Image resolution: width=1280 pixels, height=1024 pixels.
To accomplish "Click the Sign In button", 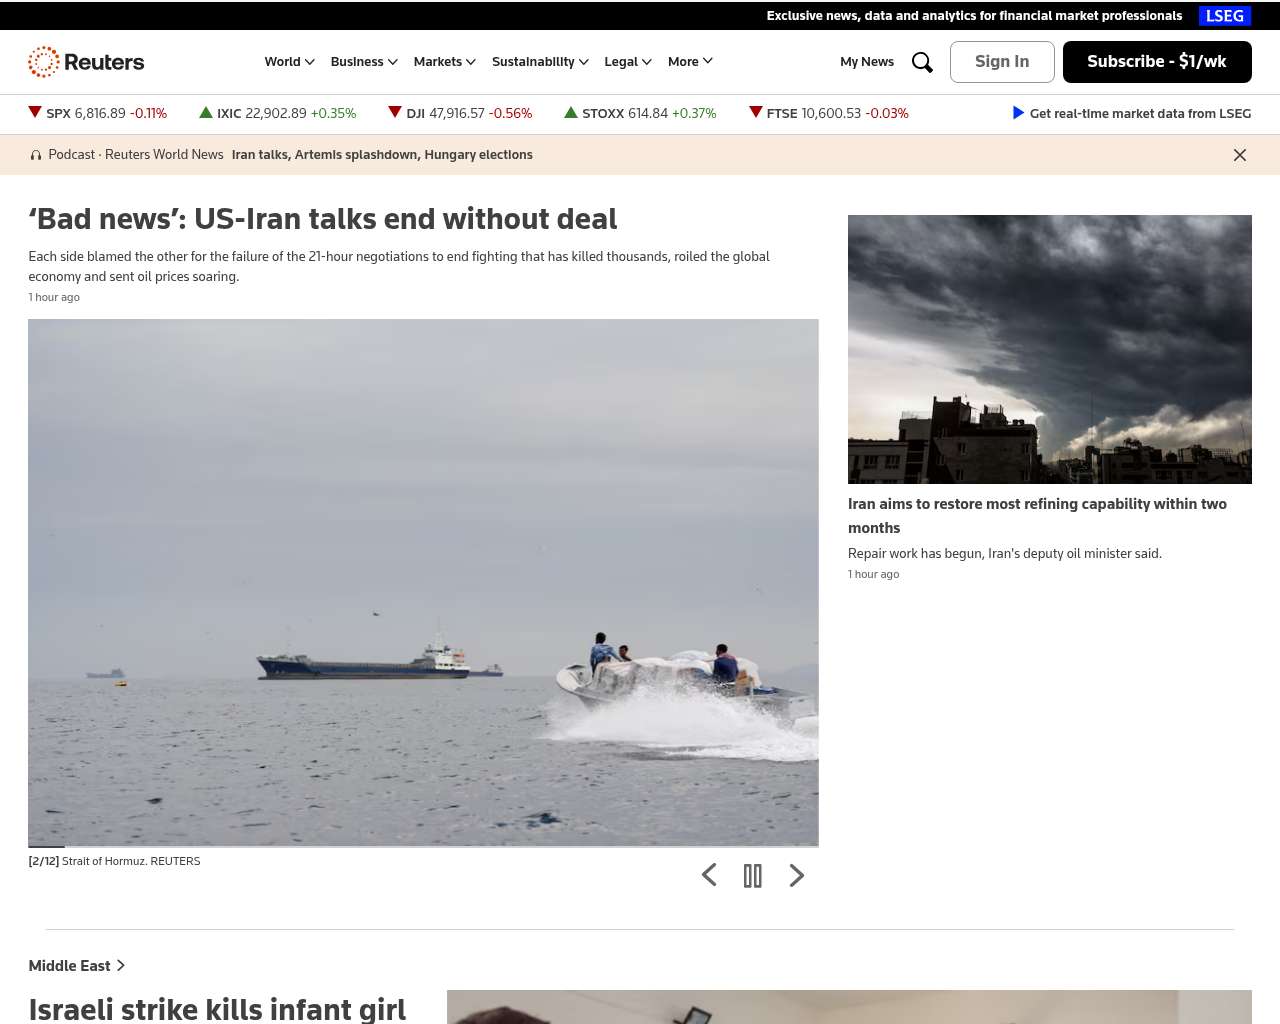I will (x=1001, y=62).
